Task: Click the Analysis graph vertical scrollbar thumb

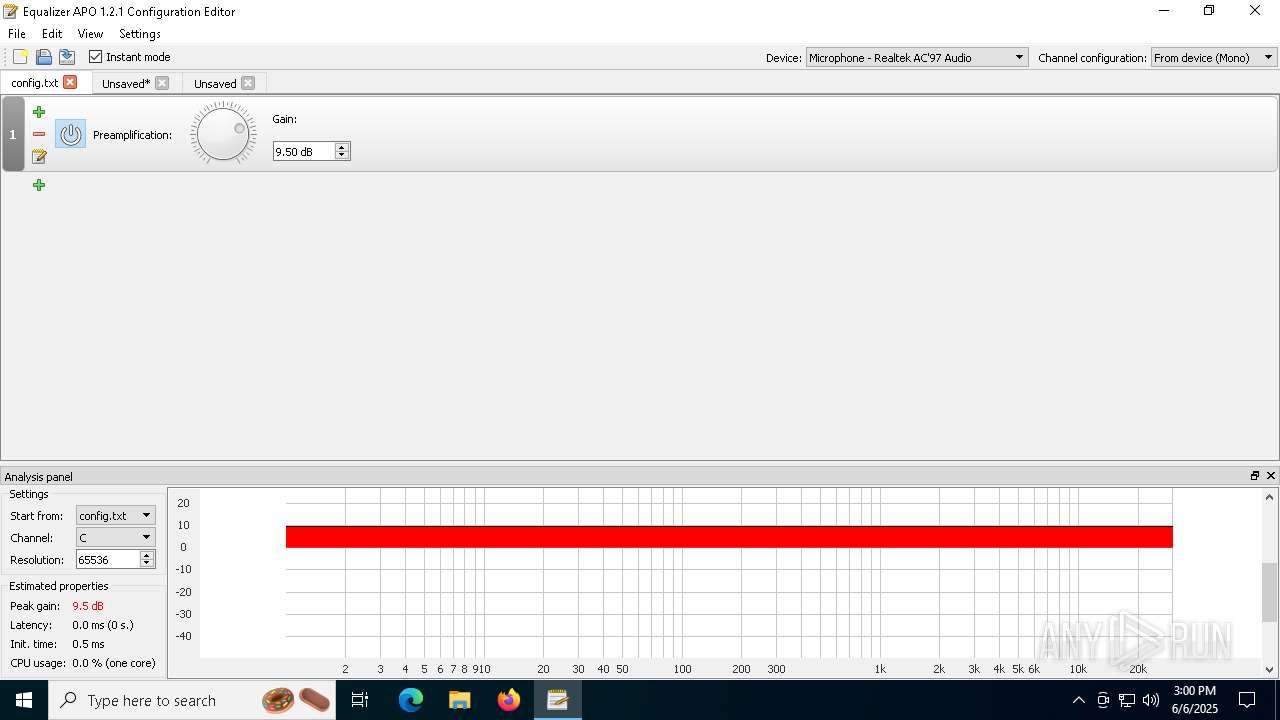Action: (x=1270, y=592)
